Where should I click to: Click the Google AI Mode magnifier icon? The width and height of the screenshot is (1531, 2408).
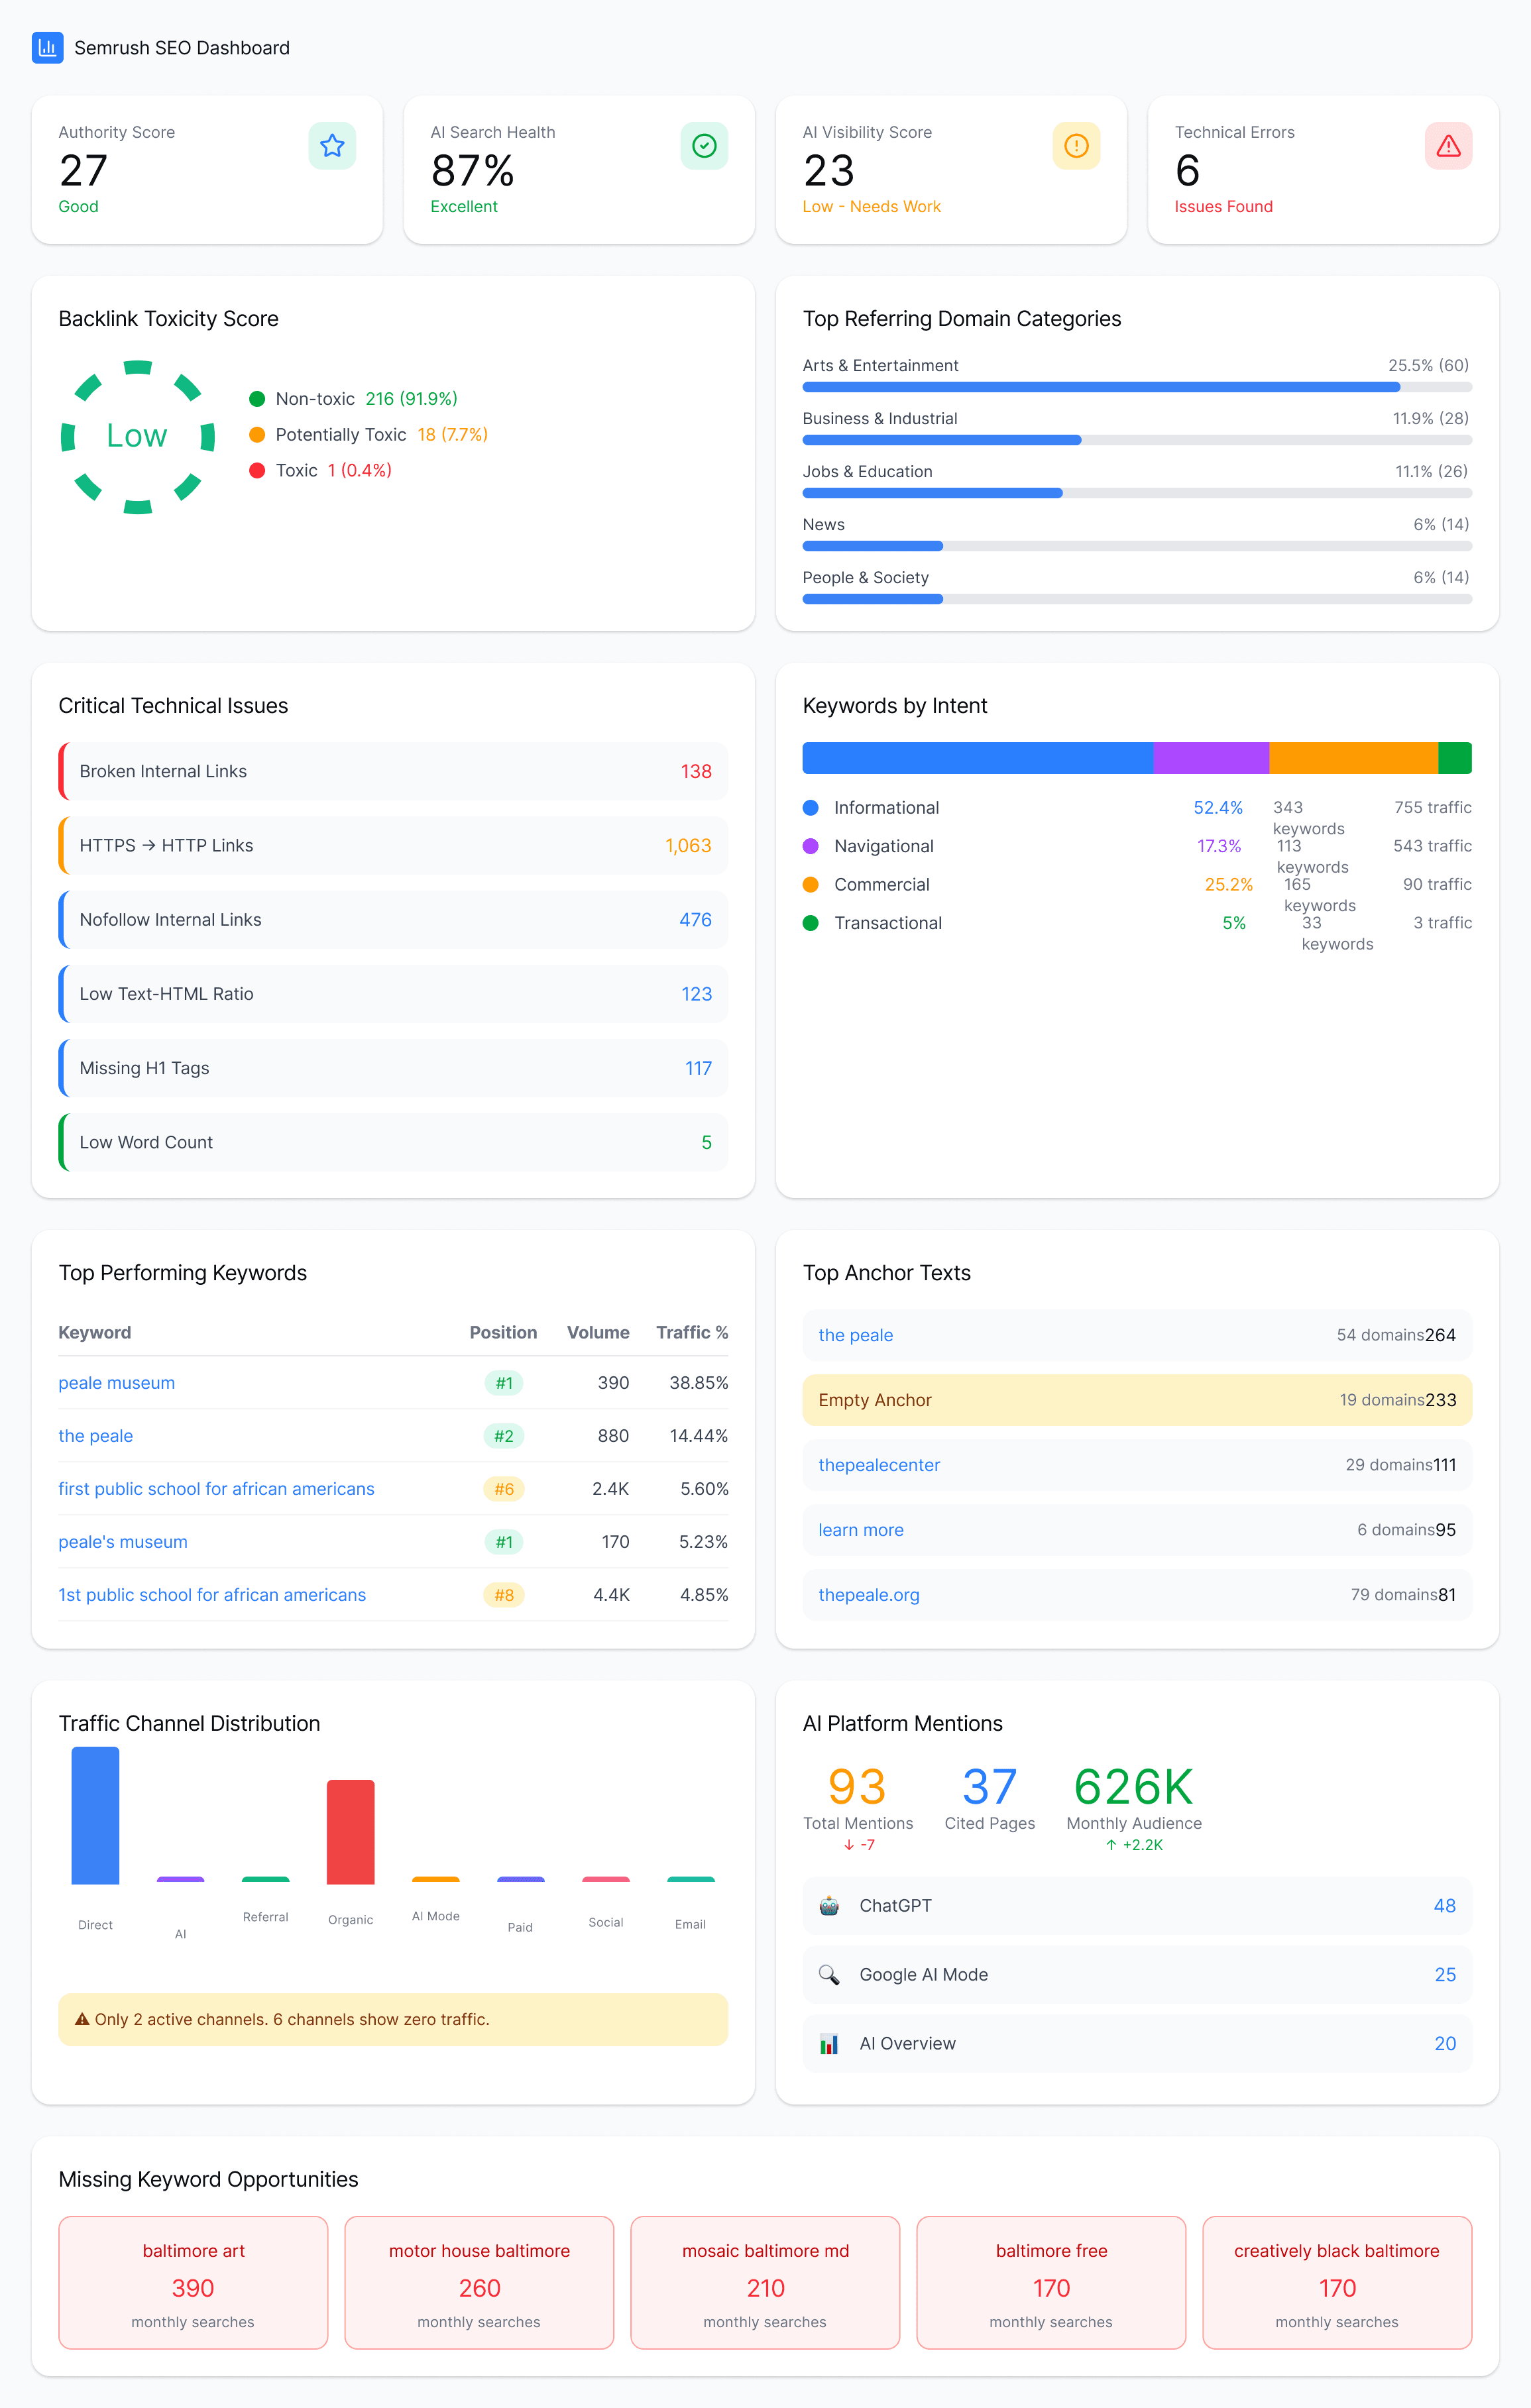[x=829, y=1974]
